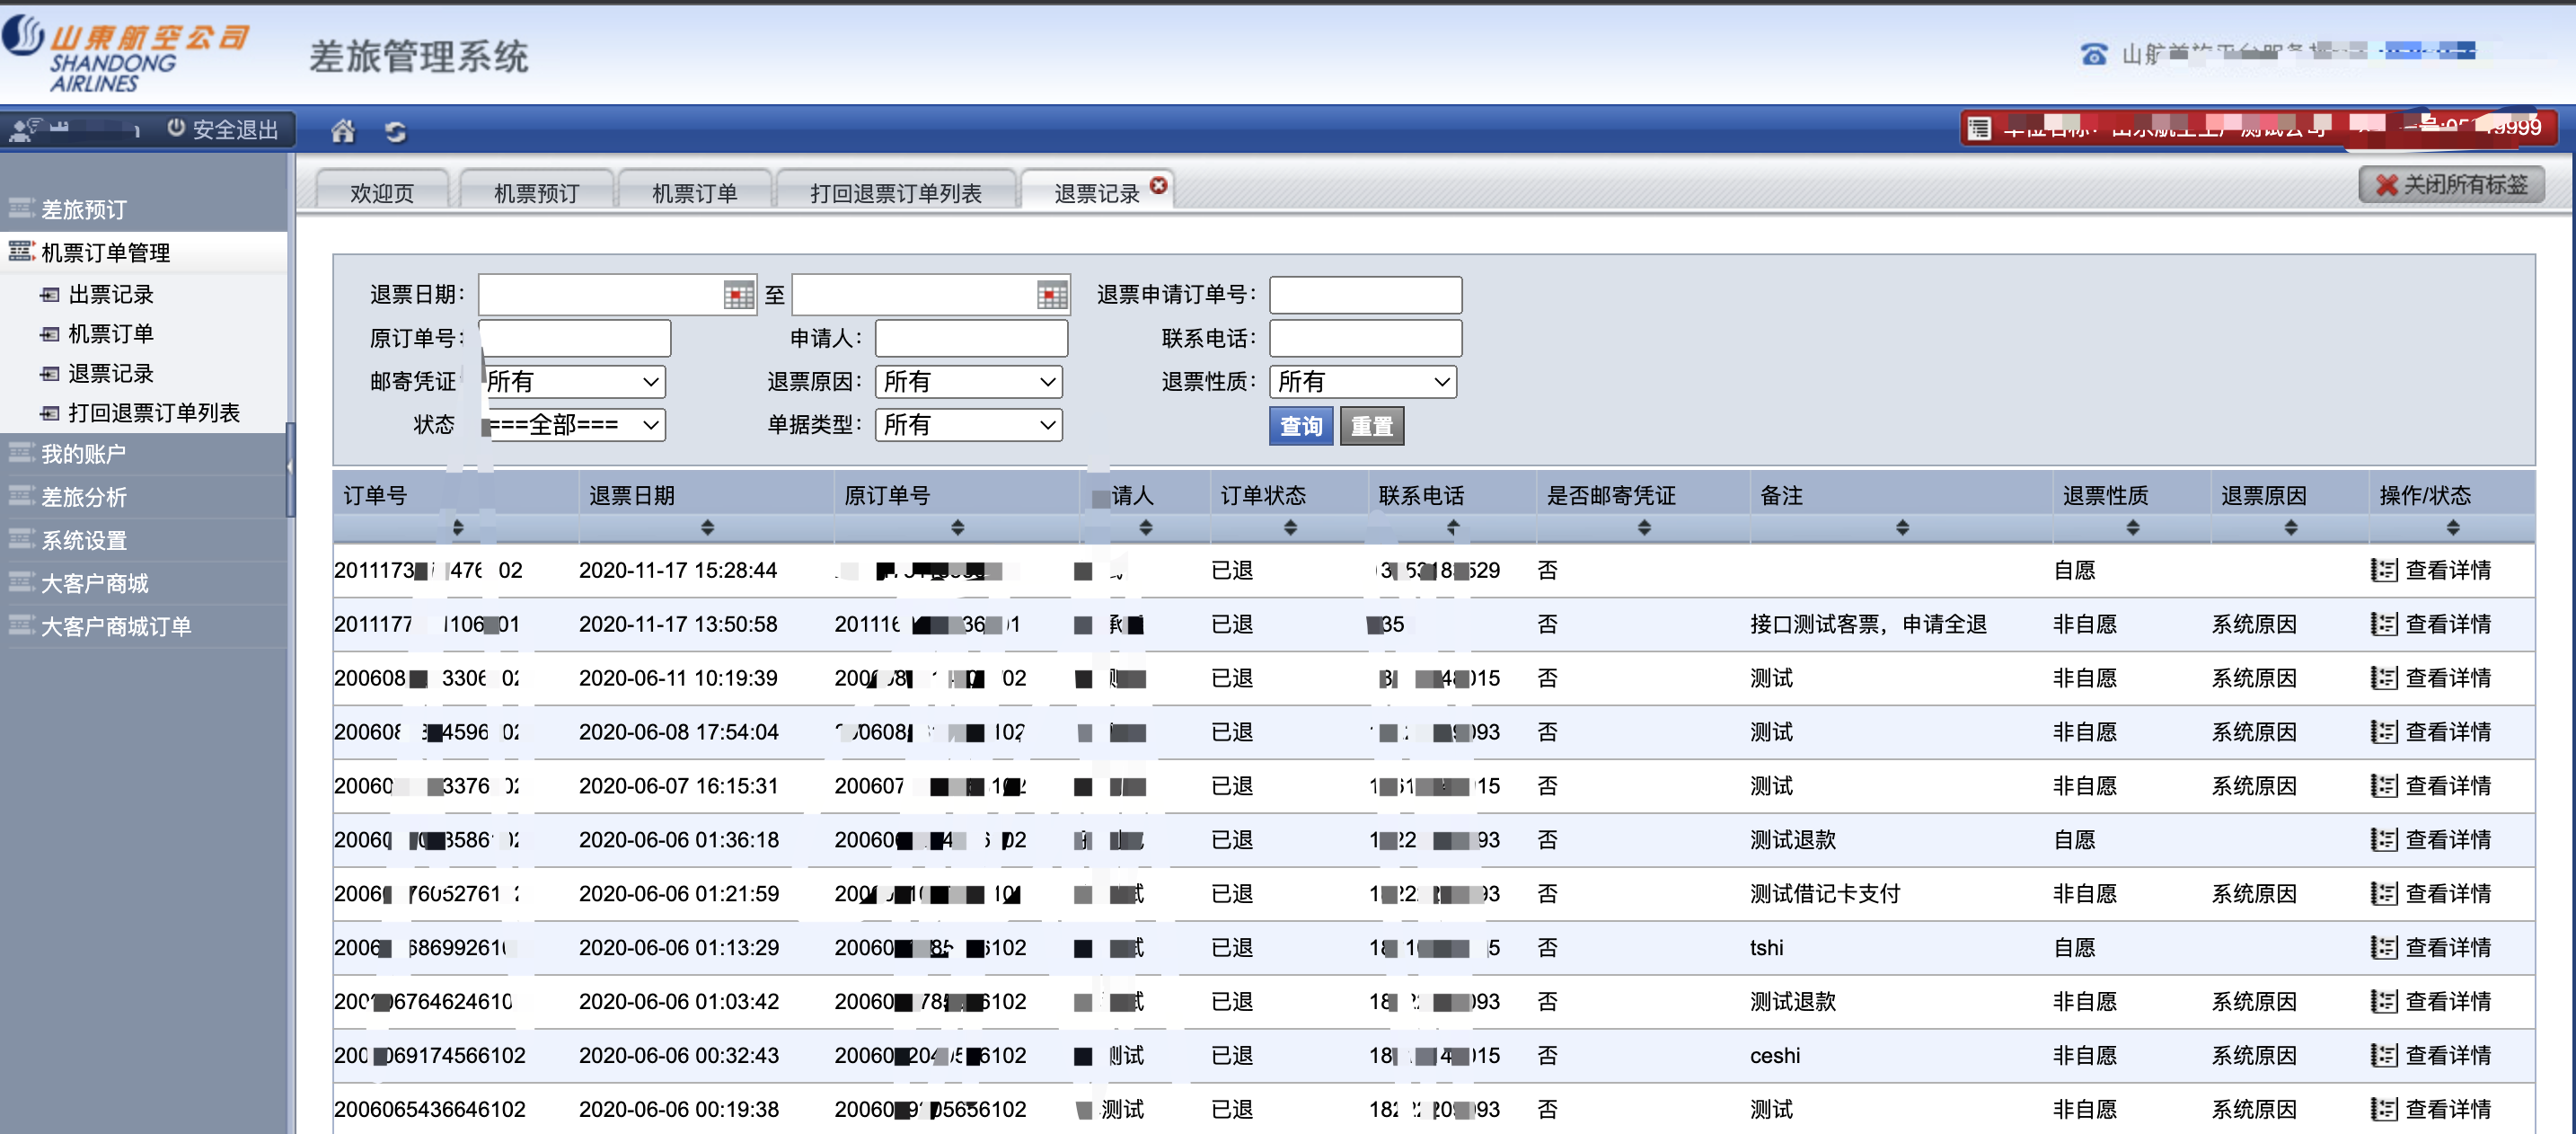Open the 退票性质 dropdown
The height and width of the screenshot is (1134, 2576).
[x=1363, y=382]
